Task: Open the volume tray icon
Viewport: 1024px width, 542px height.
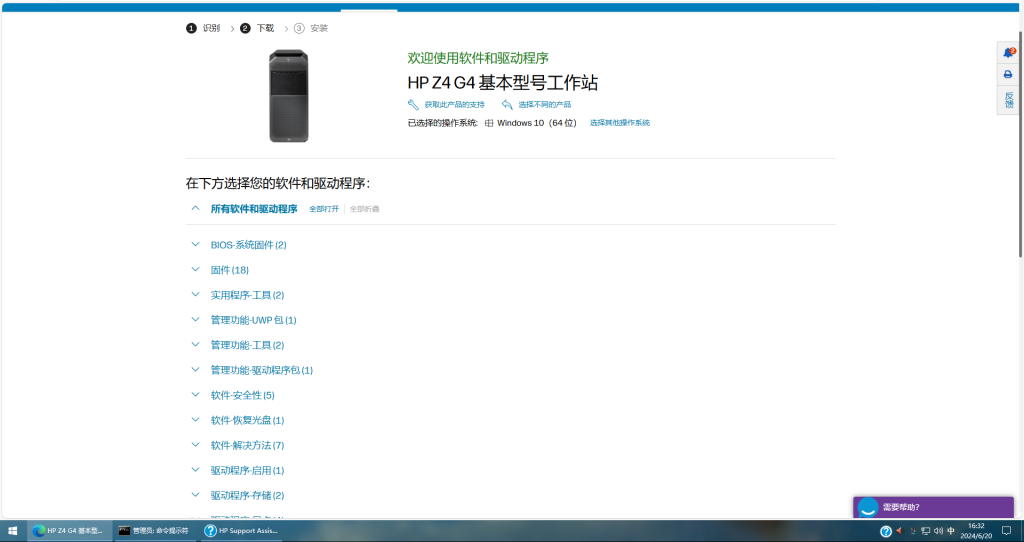Action: pyautogui.click(x=938, y=531)
